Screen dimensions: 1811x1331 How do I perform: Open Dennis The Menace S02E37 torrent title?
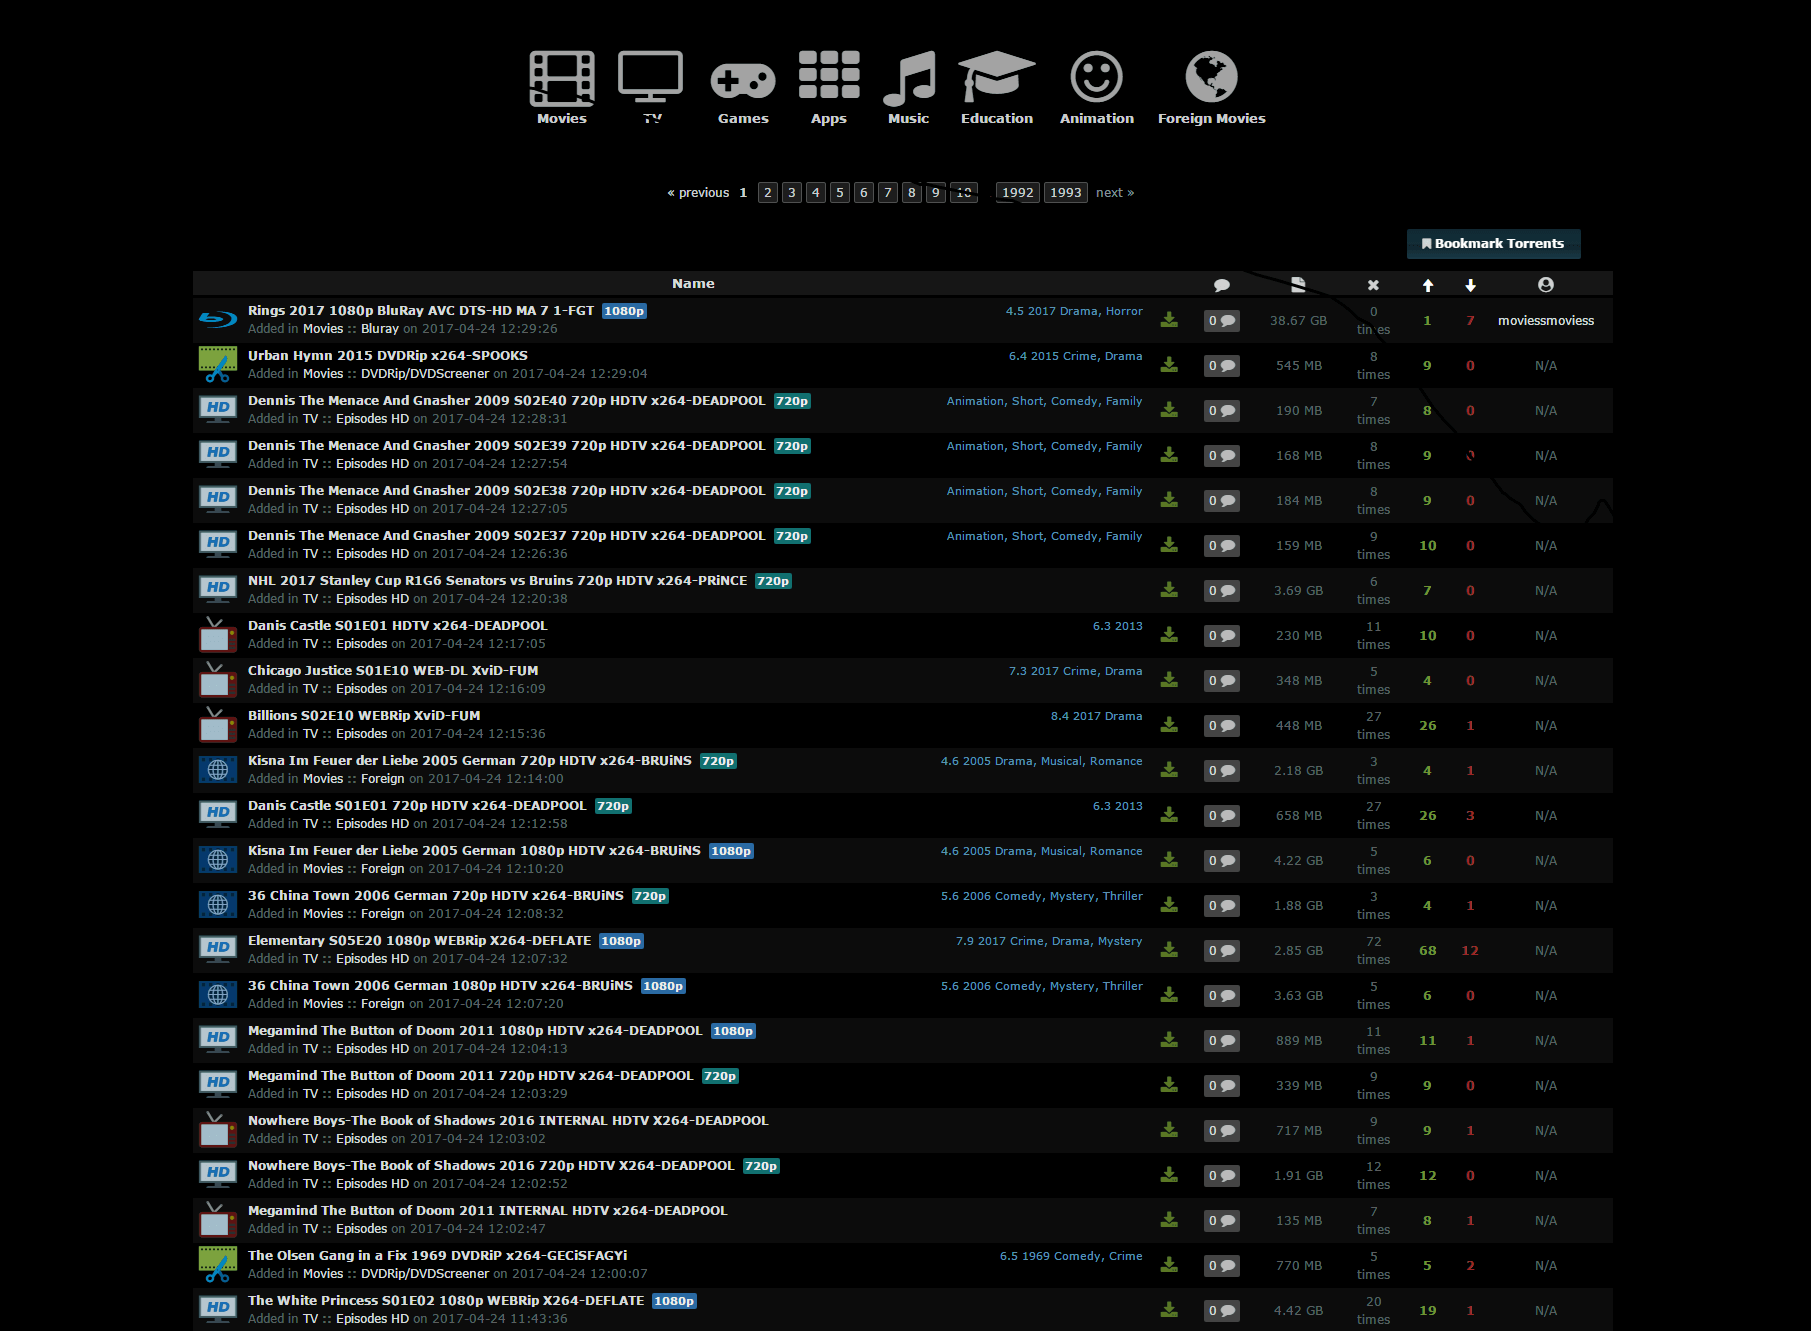507,536
